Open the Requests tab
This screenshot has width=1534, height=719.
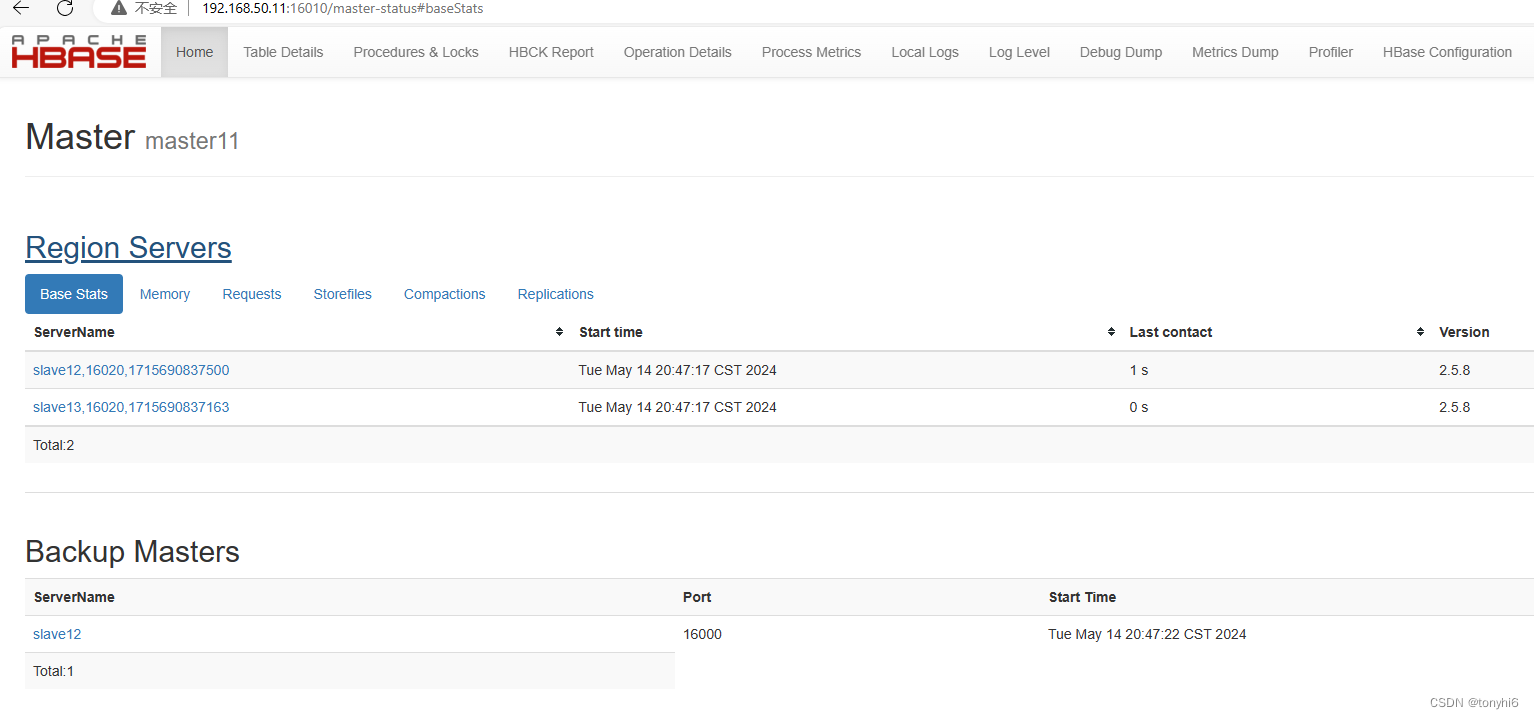pos(251,293)
